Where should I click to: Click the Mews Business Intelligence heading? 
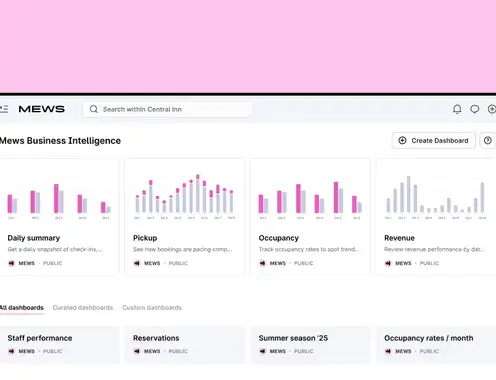(60, 141)
